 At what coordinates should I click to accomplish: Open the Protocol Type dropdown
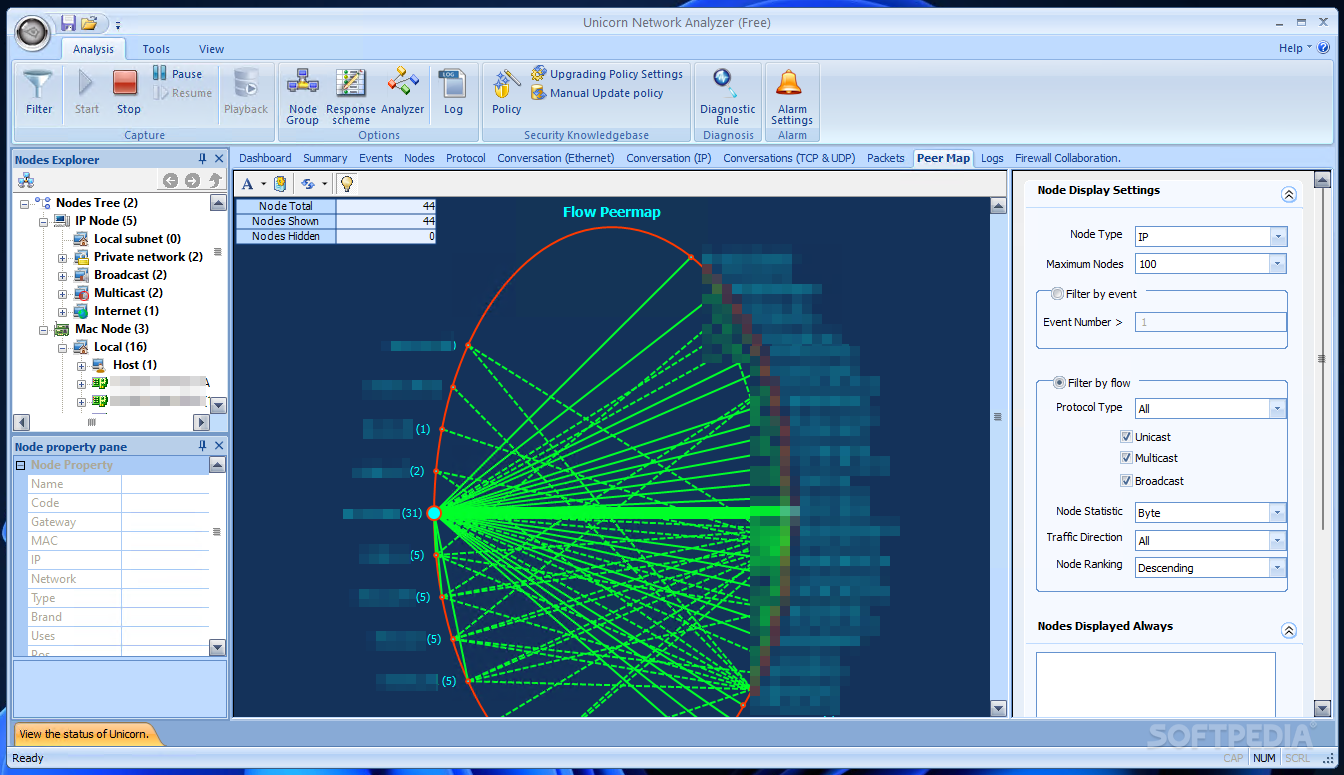click(x=1277, y=408)
